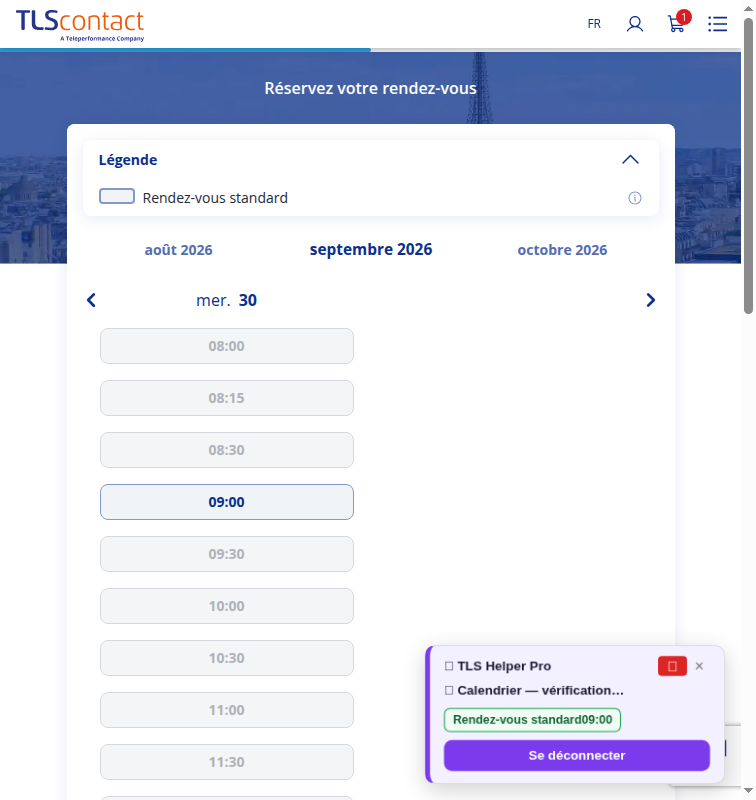The height and width of the screenshot is (800, 756).
Task: Switch to octobre 2026 month
Action: click(562, 250)
